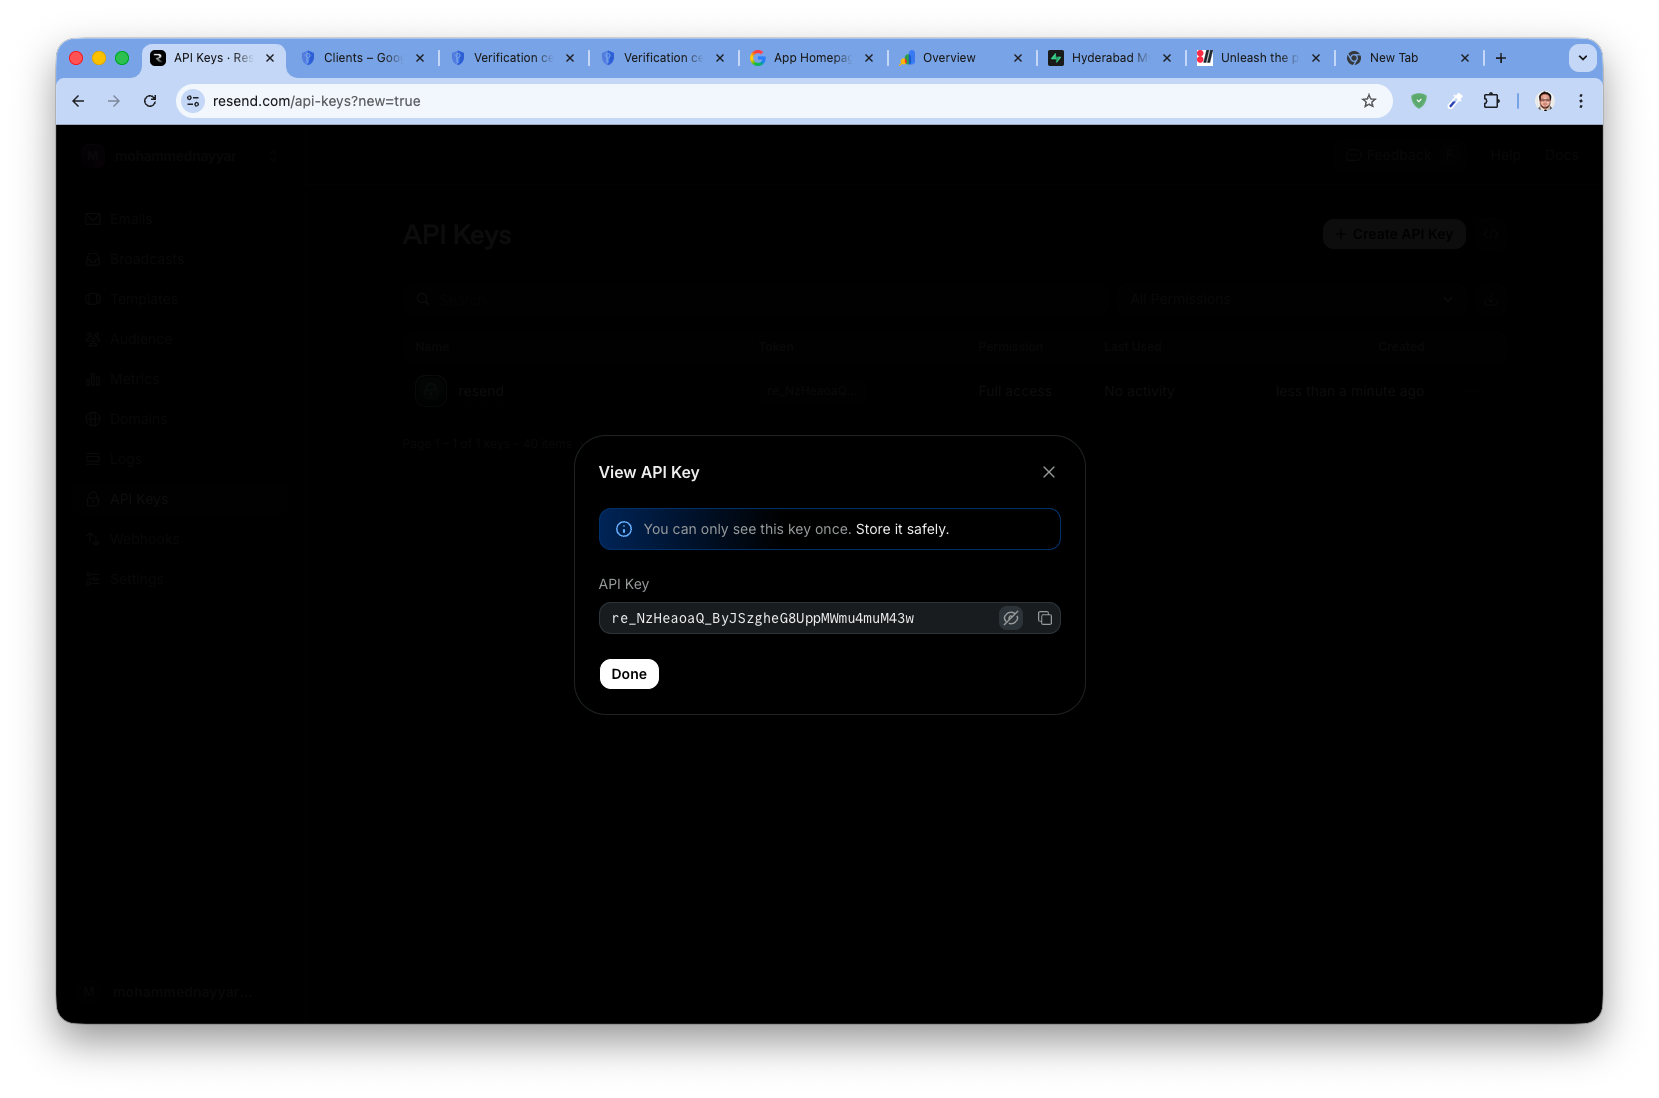The image size is (1659, 1098).
Task: Reload the current page
Action: [150, 101]
